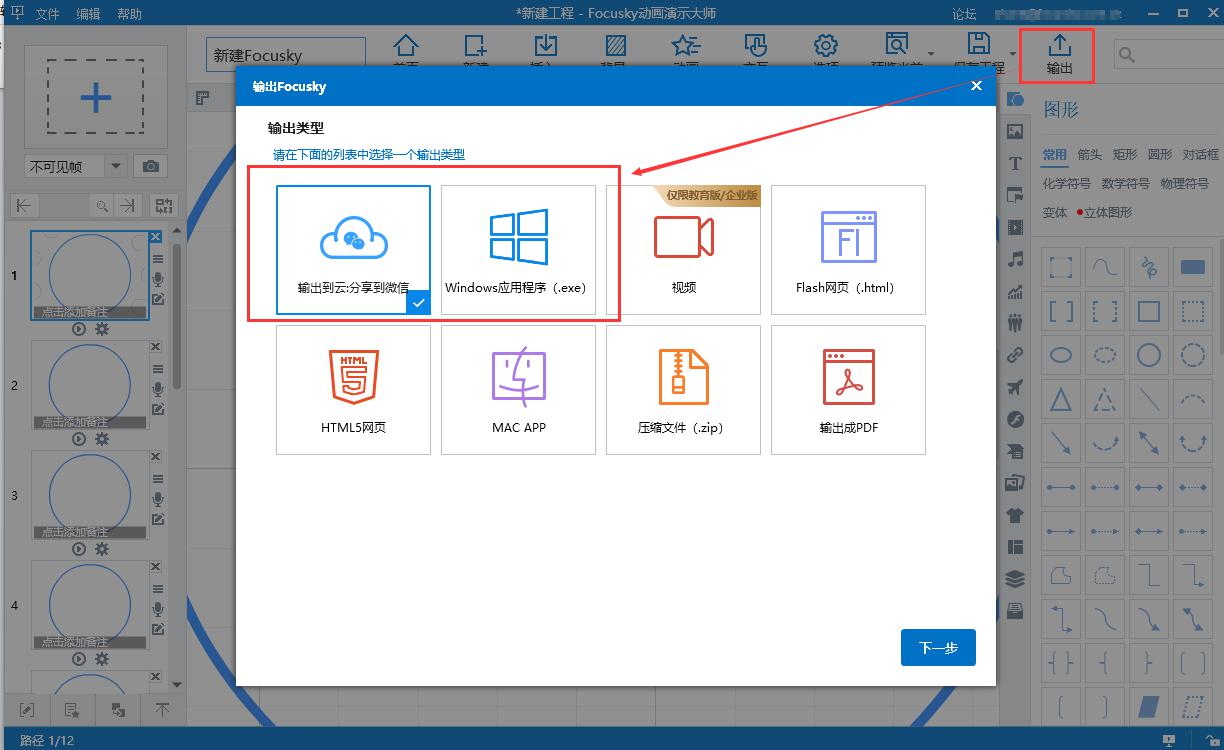Switch to the 箭头 shapes tab
Image resolution: width=1224 pixels, height=750 pixels.
point(1089,155)
